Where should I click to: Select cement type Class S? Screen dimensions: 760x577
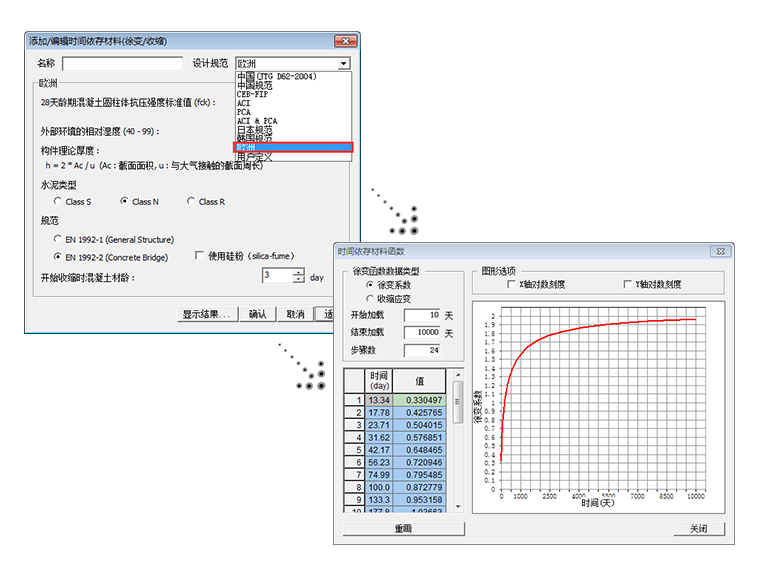(x=58, y=201)
